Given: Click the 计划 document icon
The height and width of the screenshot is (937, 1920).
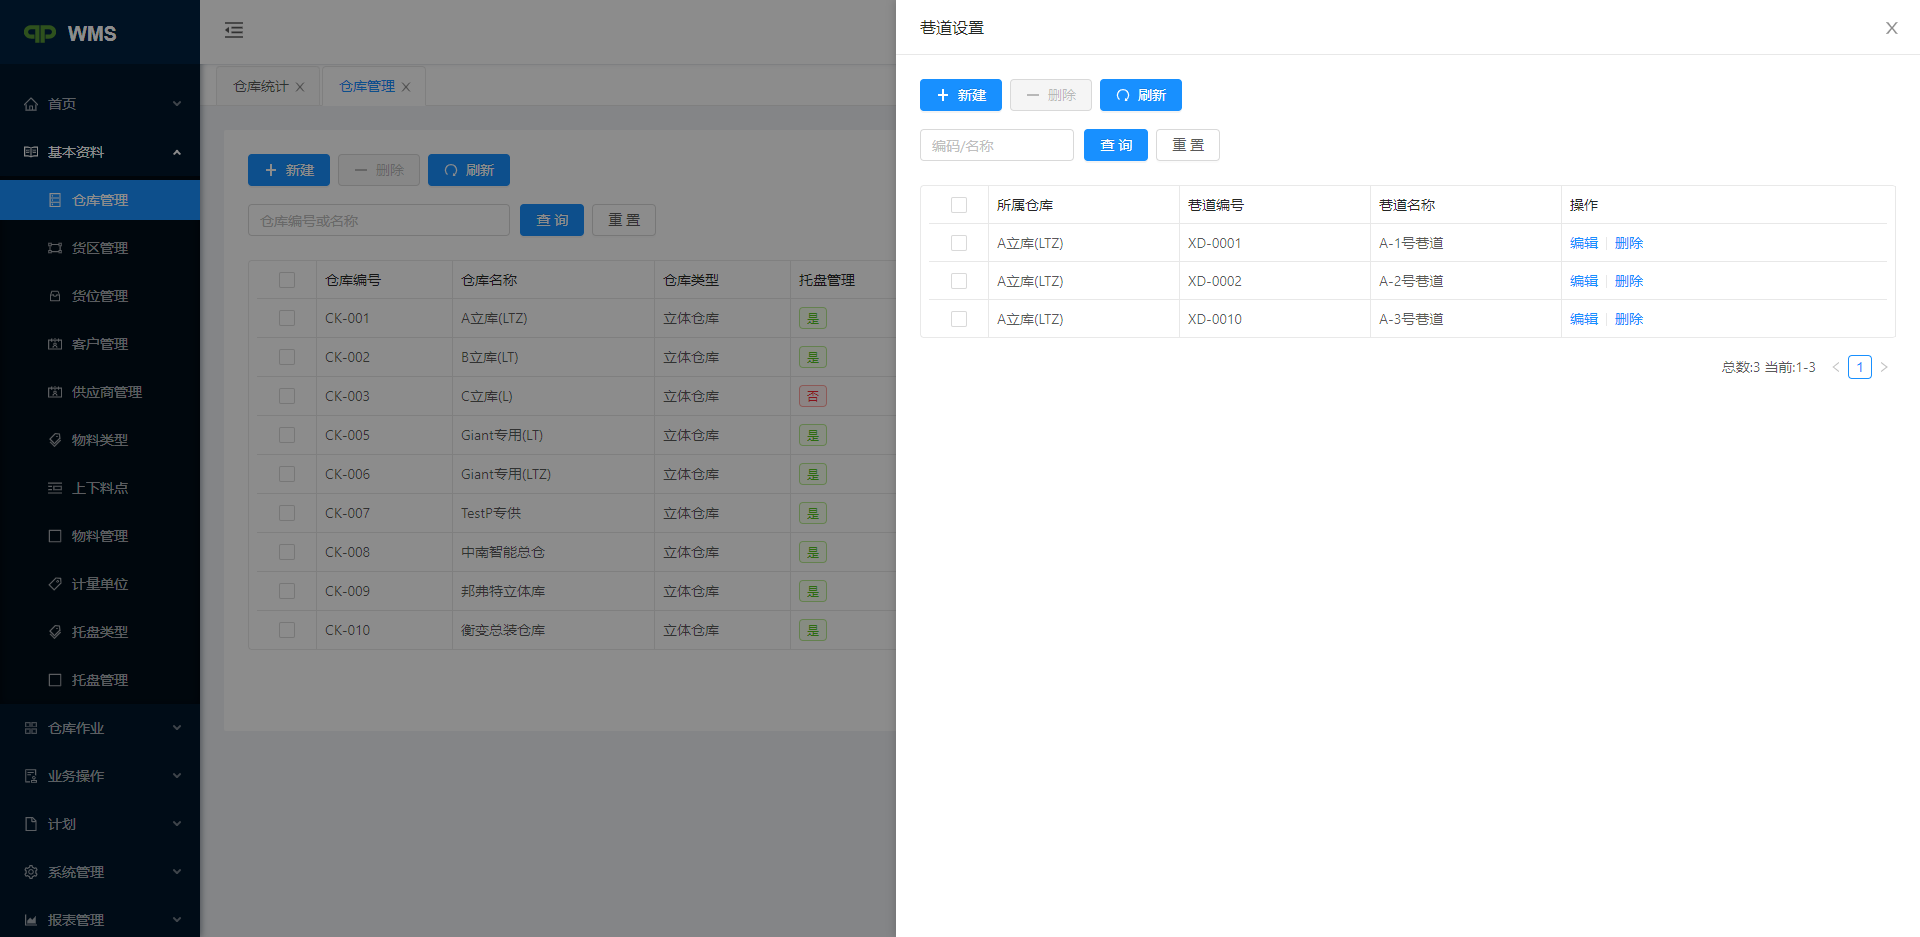Looking at the screenshot, I should pos(31,824).
